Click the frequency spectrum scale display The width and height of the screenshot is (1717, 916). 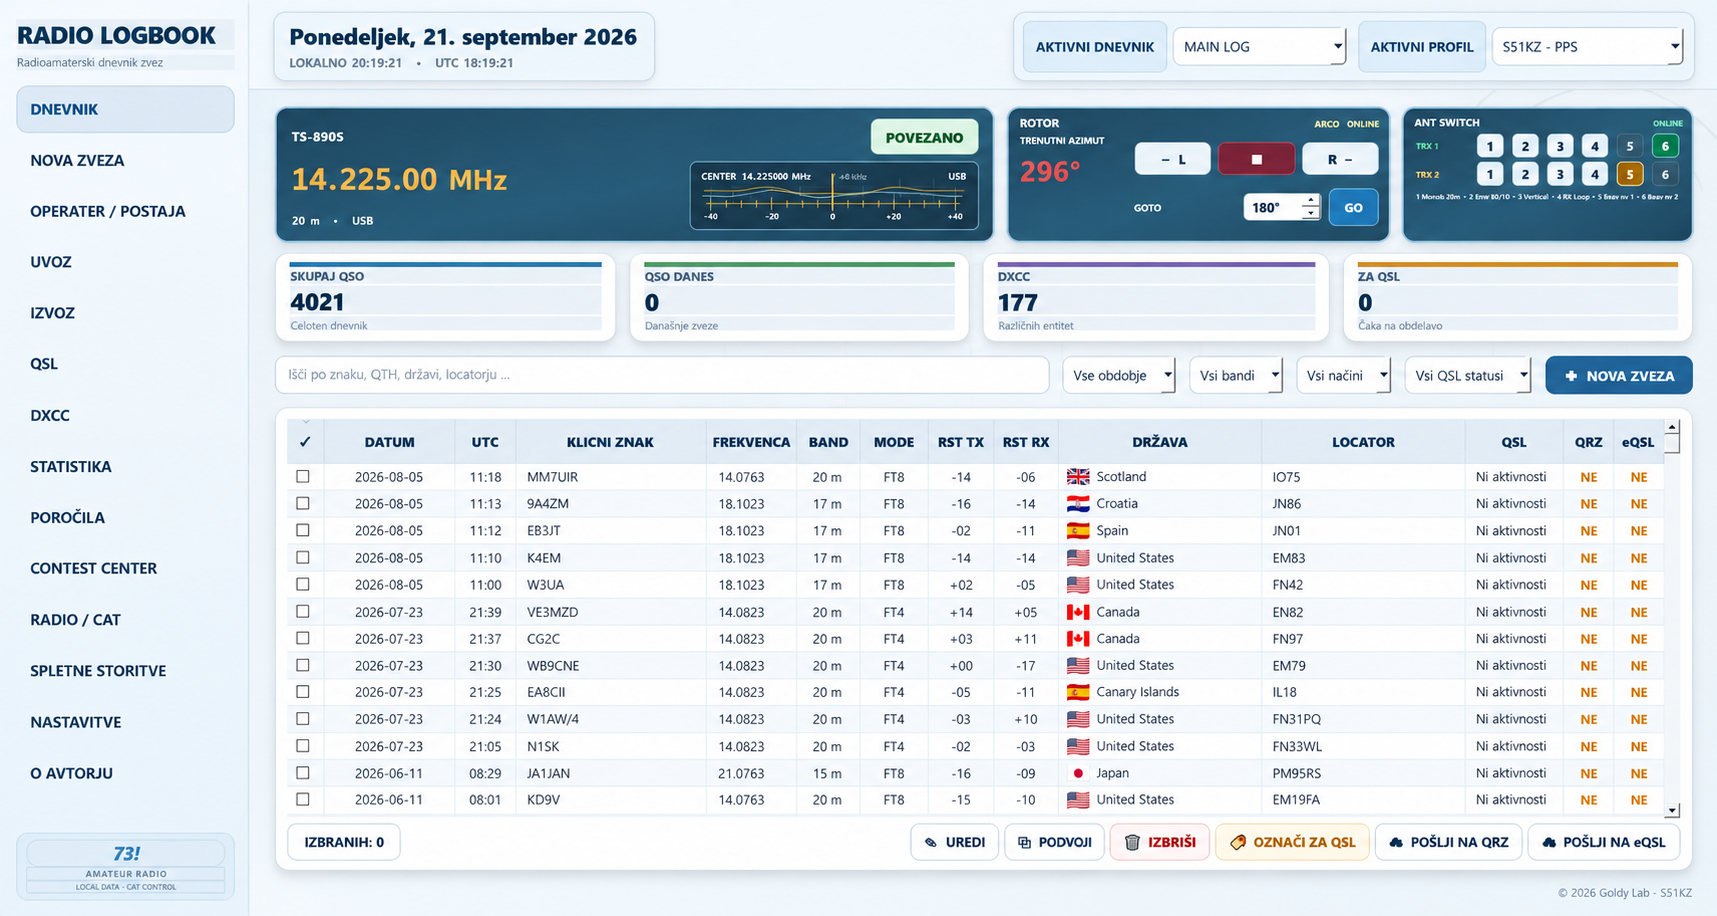tap(833, 197)
